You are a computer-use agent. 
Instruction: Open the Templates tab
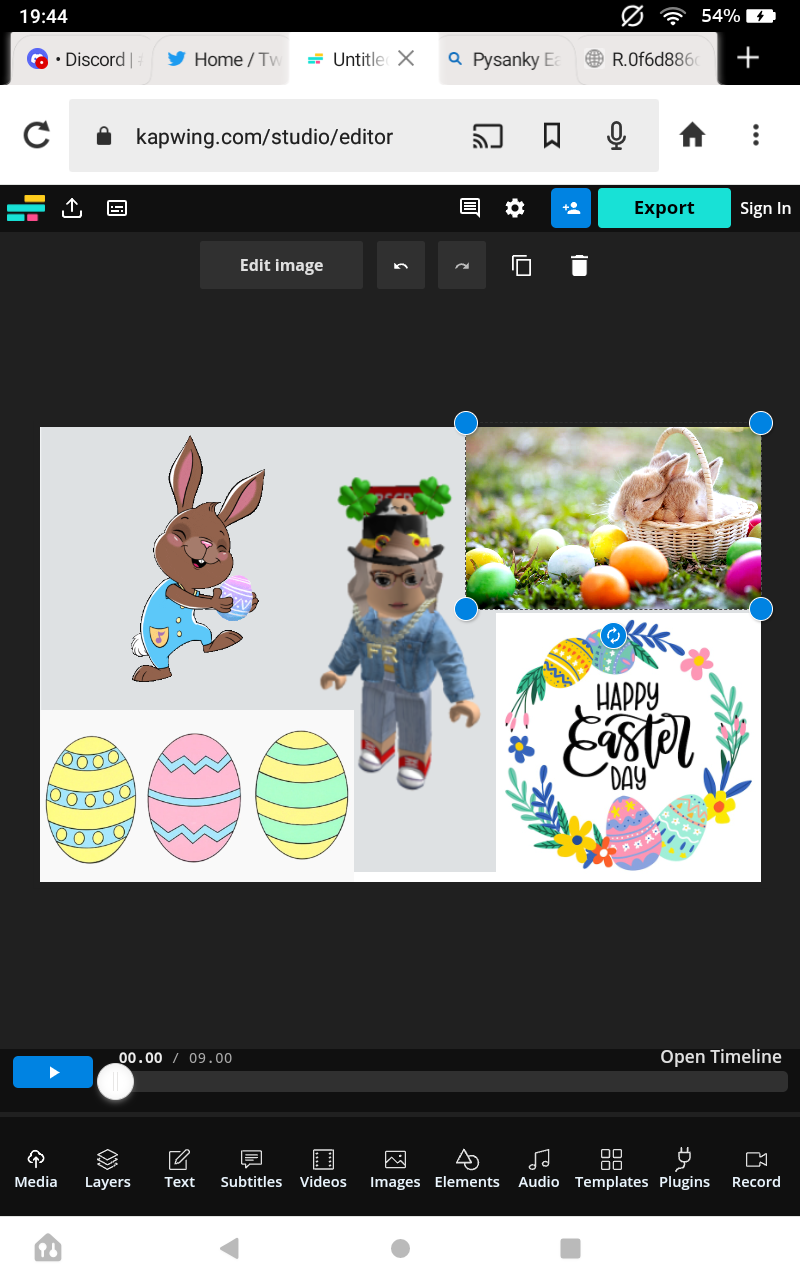[611, 1169]
